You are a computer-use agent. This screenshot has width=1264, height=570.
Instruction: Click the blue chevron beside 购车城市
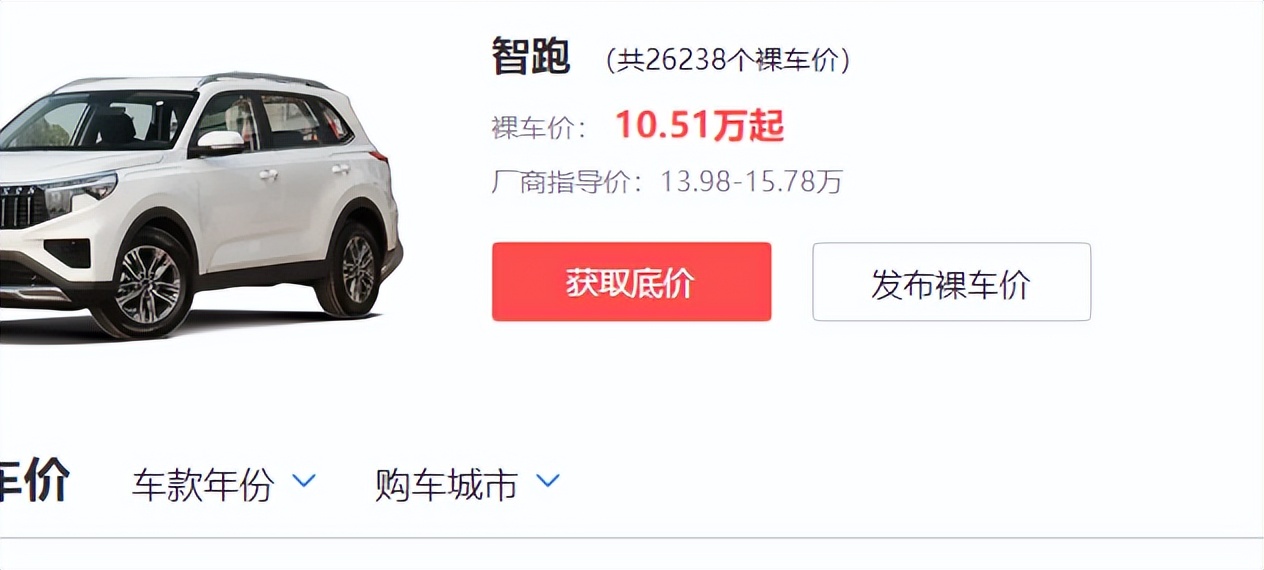[x=547, y=482]
